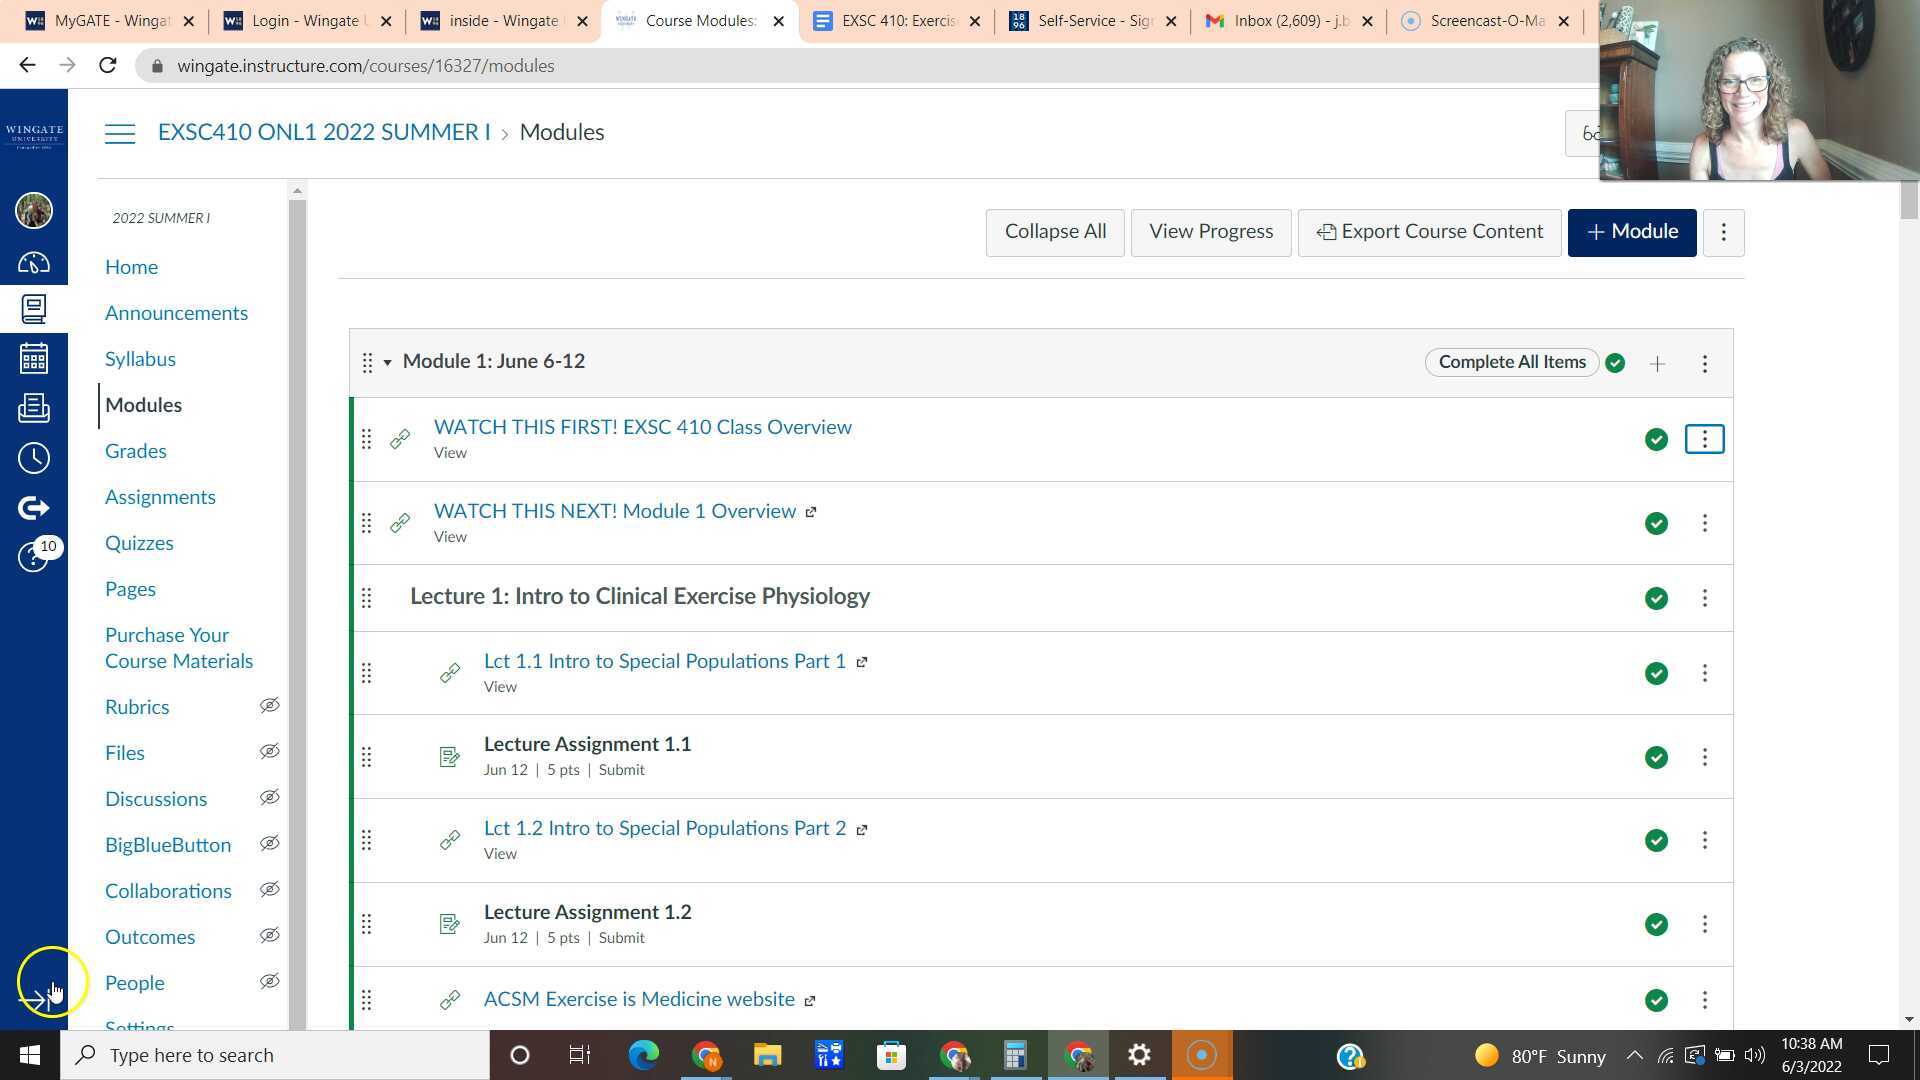Open the kebab menu for Module 1

(x=1705, y=363)
